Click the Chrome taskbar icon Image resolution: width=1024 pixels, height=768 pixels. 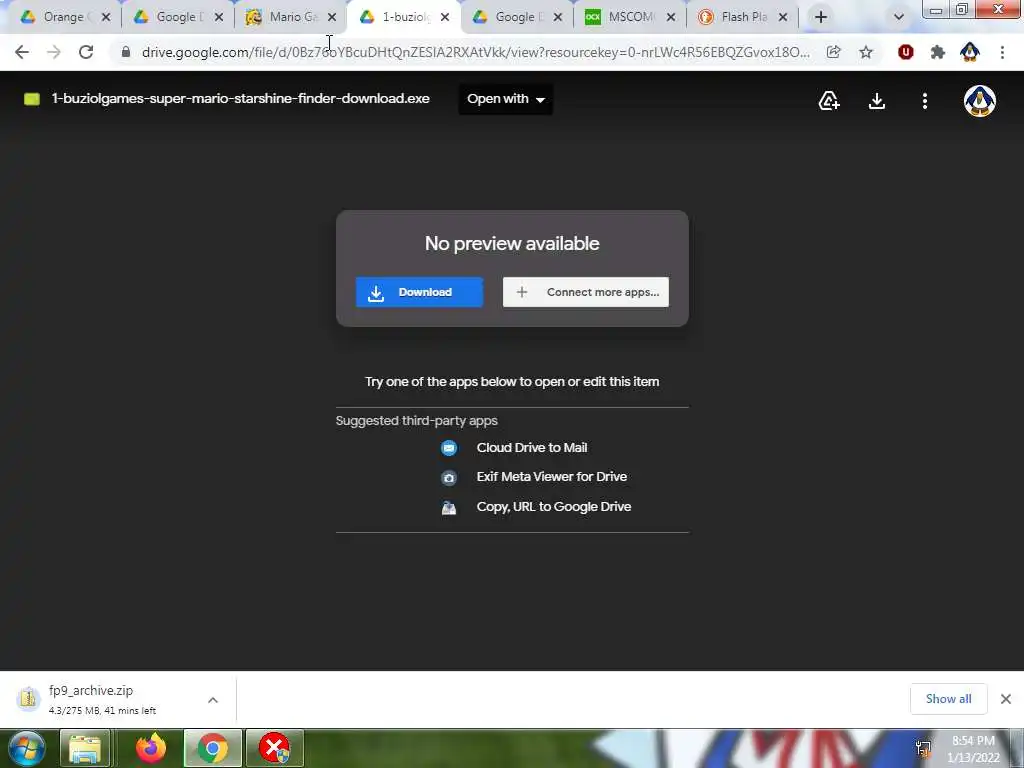tap(213, 748)
